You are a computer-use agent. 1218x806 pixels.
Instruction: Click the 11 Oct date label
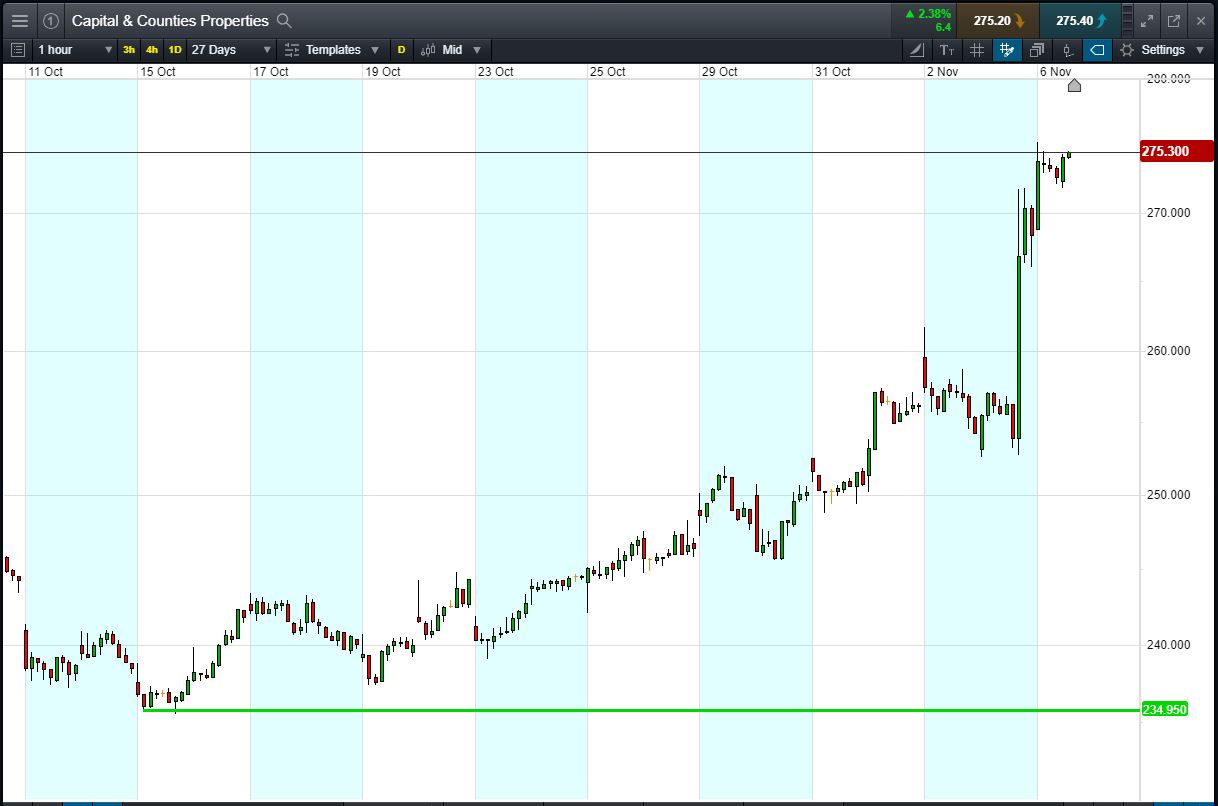tap(45, 71)
